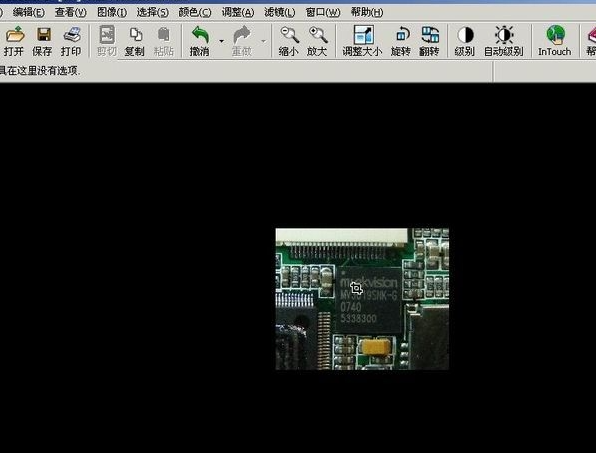
Task: Expand the redo history dropdown arrow
Action: tap(263, 41)
